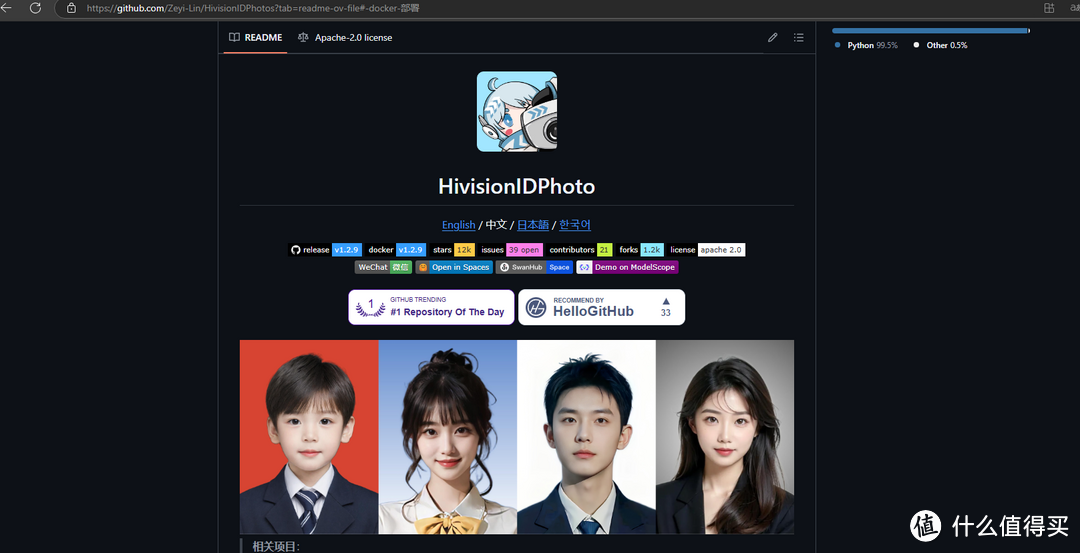Click the Other 0.5% language label
The height and width of the screenshot is (553, 1080).
940,45
